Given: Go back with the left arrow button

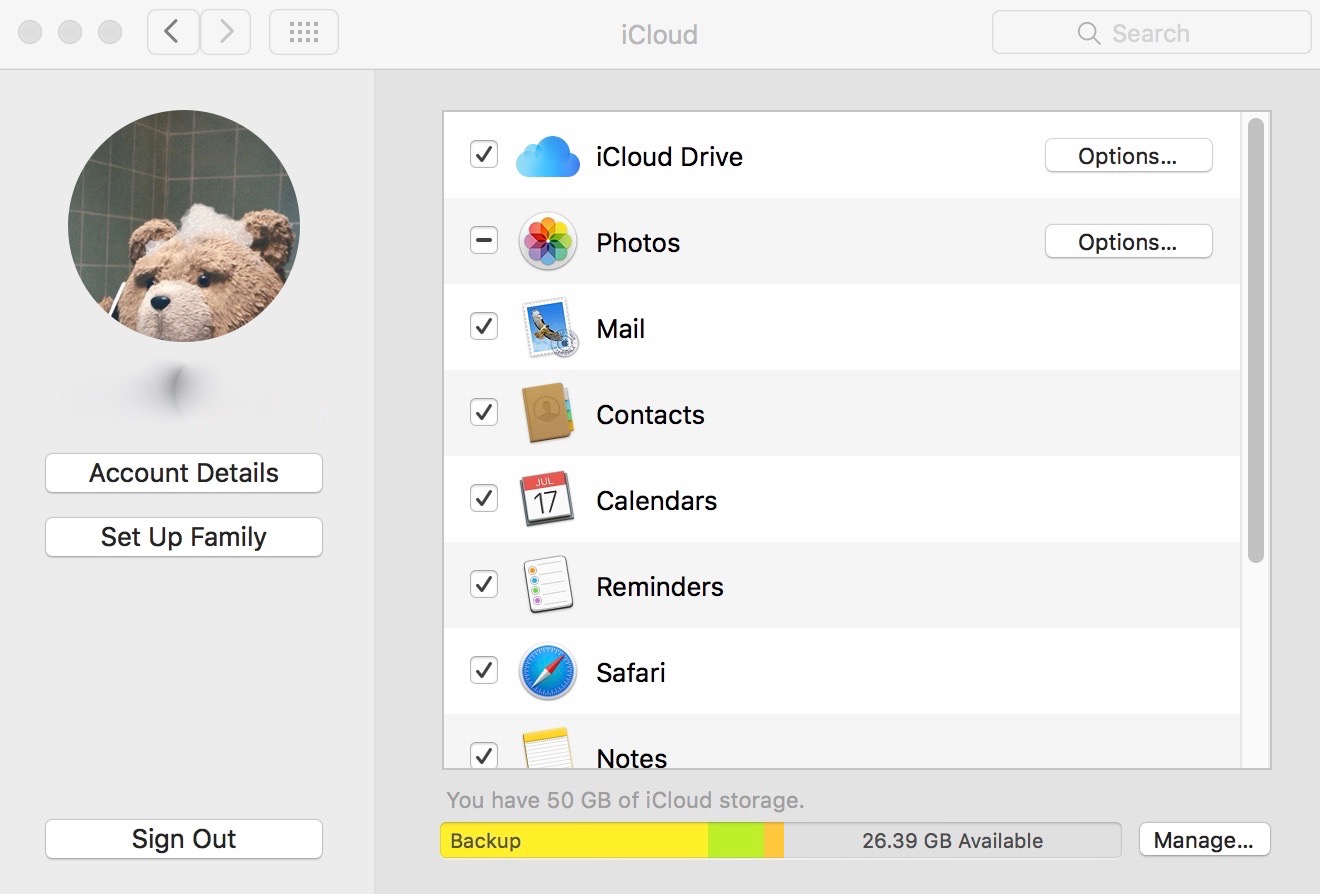Looking at the screenshot, I should click(173, 33).
